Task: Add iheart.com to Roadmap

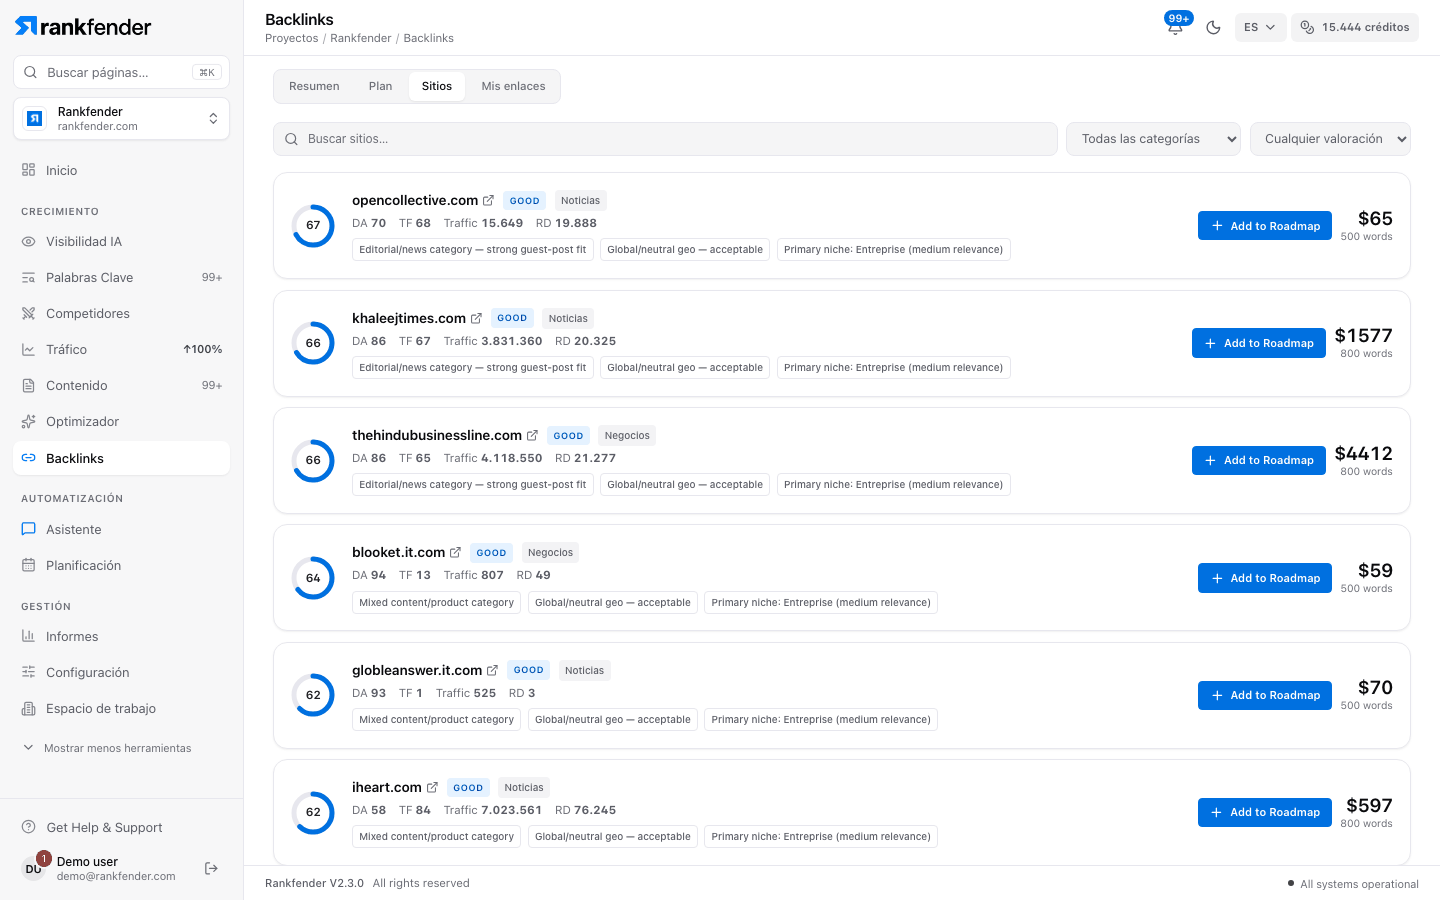Action: click(x=1265, y=813)
